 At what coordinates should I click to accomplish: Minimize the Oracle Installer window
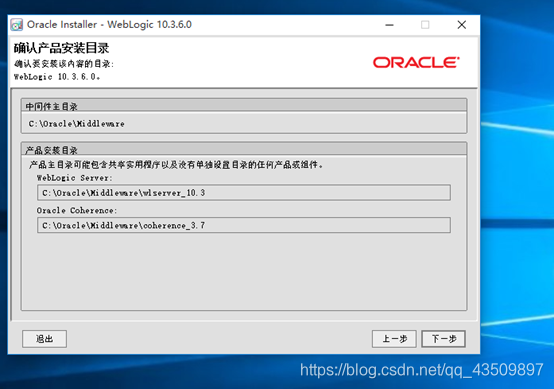389,25
